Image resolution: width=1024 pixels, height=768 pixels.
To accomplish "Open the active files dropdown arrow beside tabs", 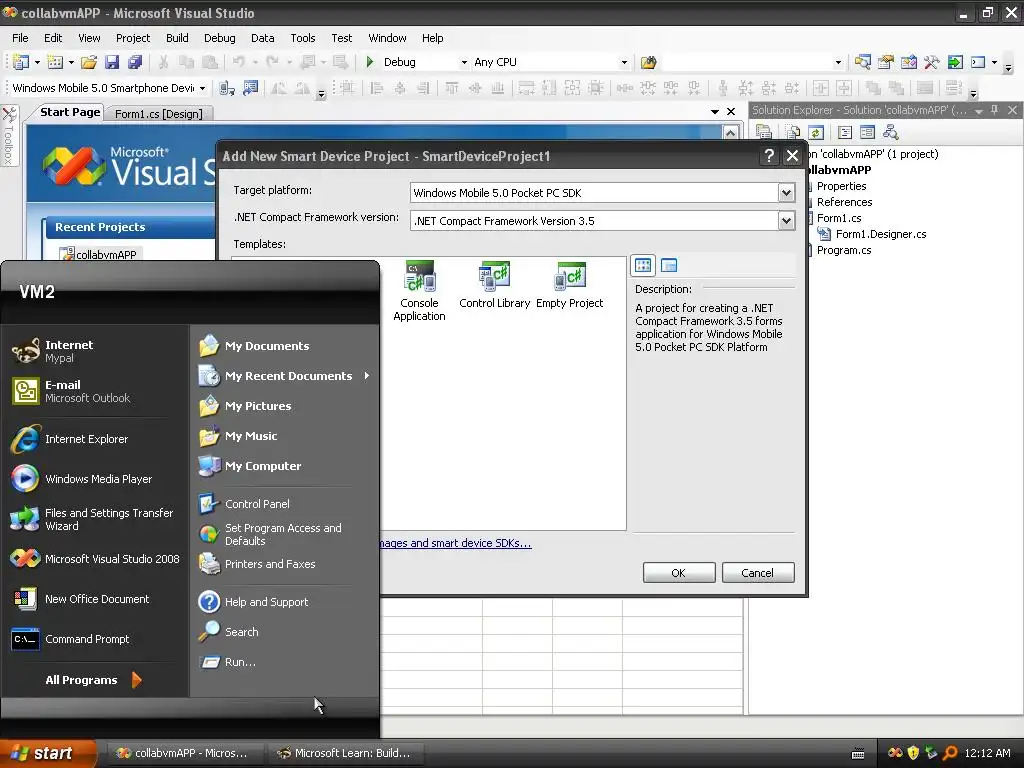I will 715,112.
